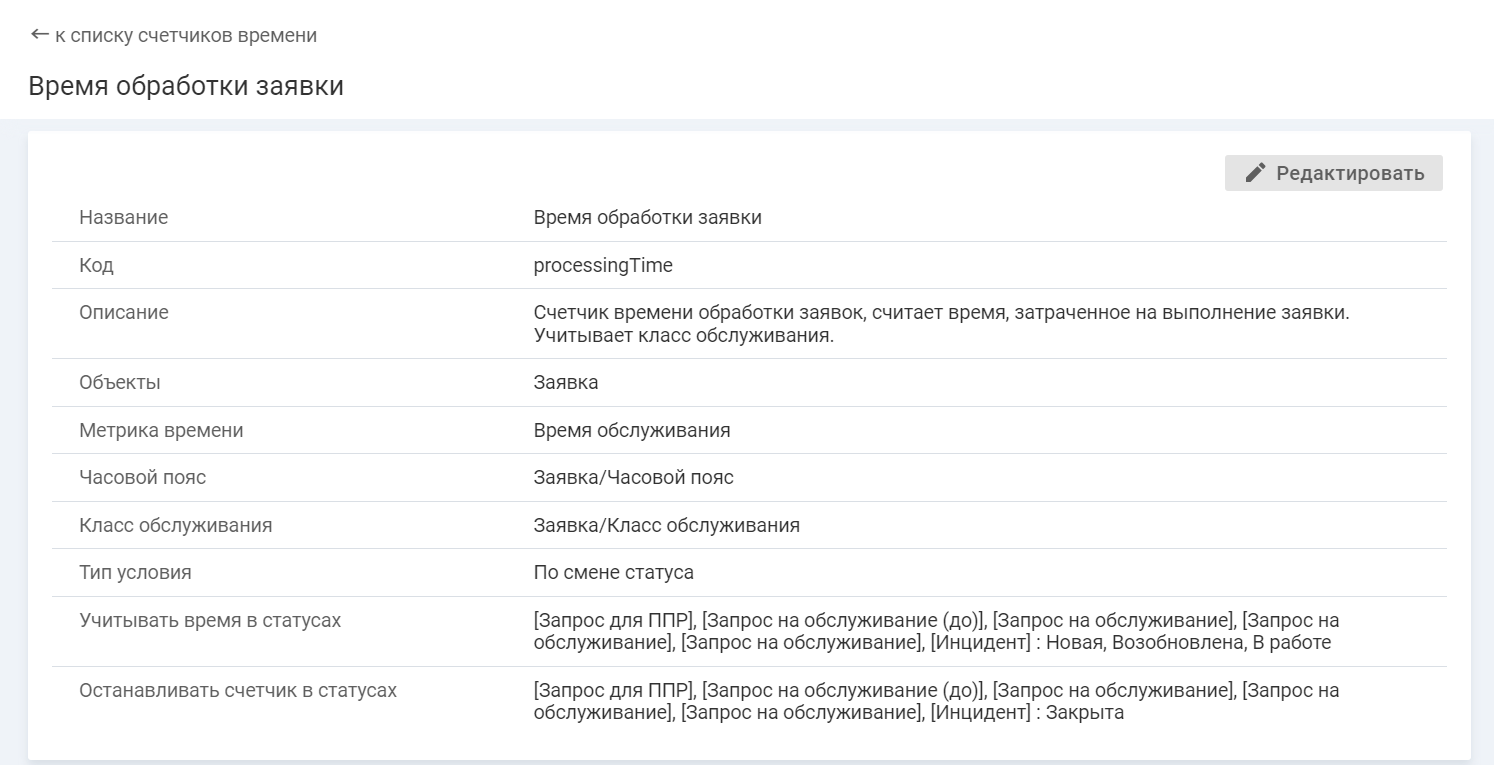Click the «Метрика времени» label
The image size is (1494, 765).
pos(161,430)
